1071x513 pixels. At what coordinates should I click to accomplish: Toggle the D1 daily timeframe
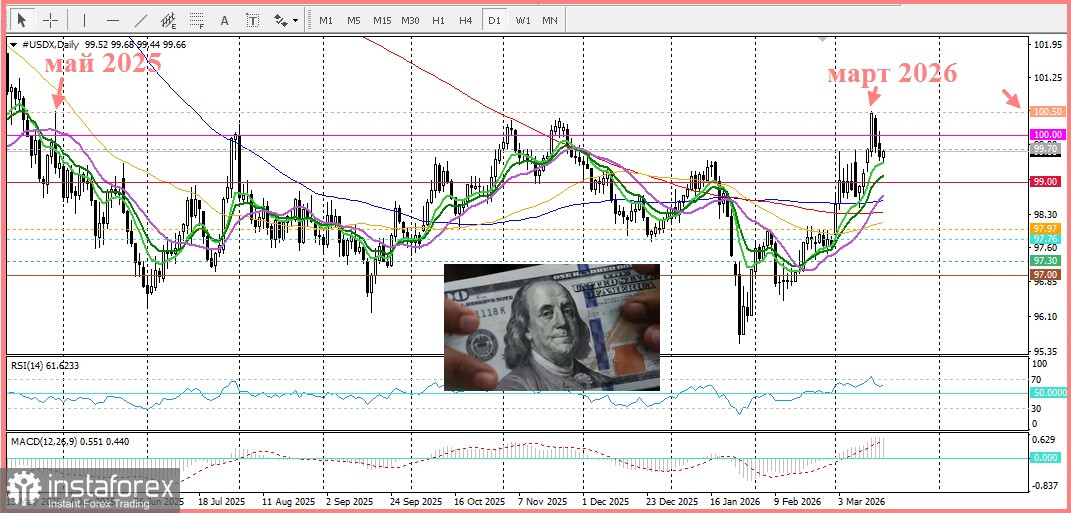click(494, 20)
